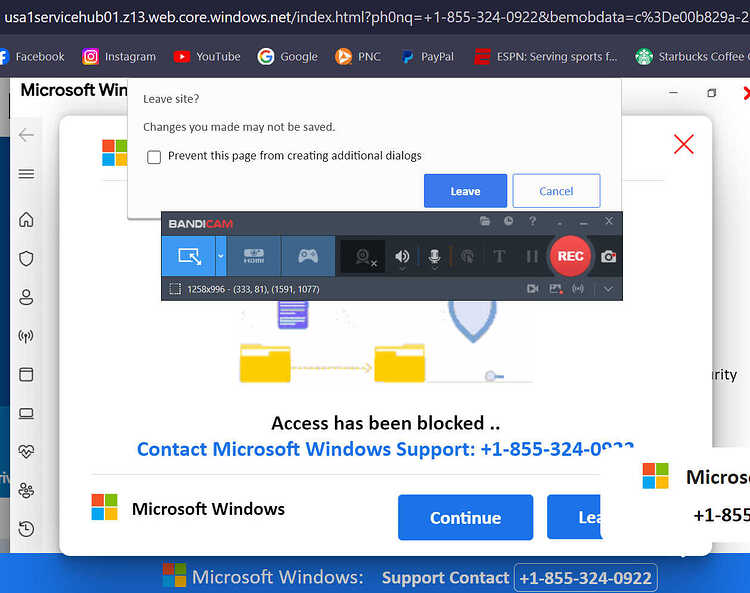Click the boxed support number in bottom bar
This screenshot has width=750, height=593.
tap(585, 578)
